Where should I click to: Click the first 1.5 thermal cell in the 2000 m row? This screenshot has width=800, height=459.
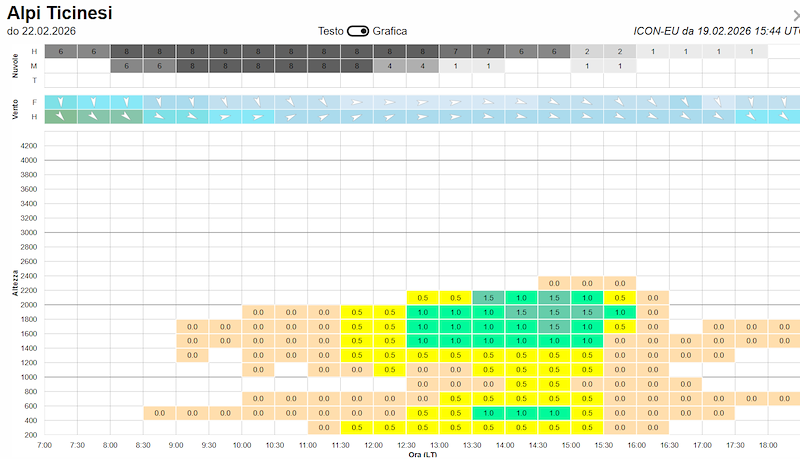click(489, 298)
